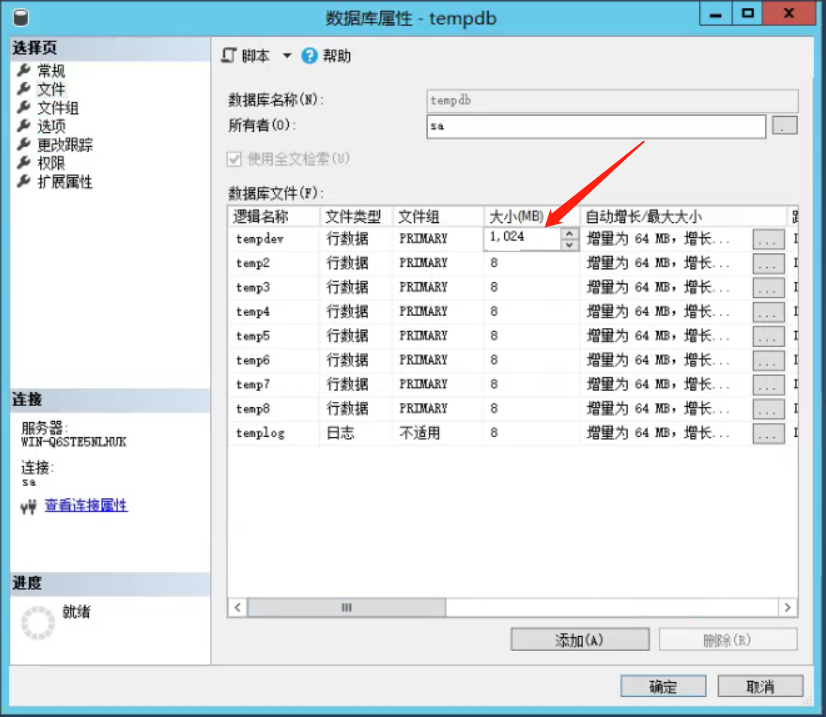Open autogrowth ellipsis button for temp4
The width and height of the screenshot is (826, 717).
(x=768, y=312)
